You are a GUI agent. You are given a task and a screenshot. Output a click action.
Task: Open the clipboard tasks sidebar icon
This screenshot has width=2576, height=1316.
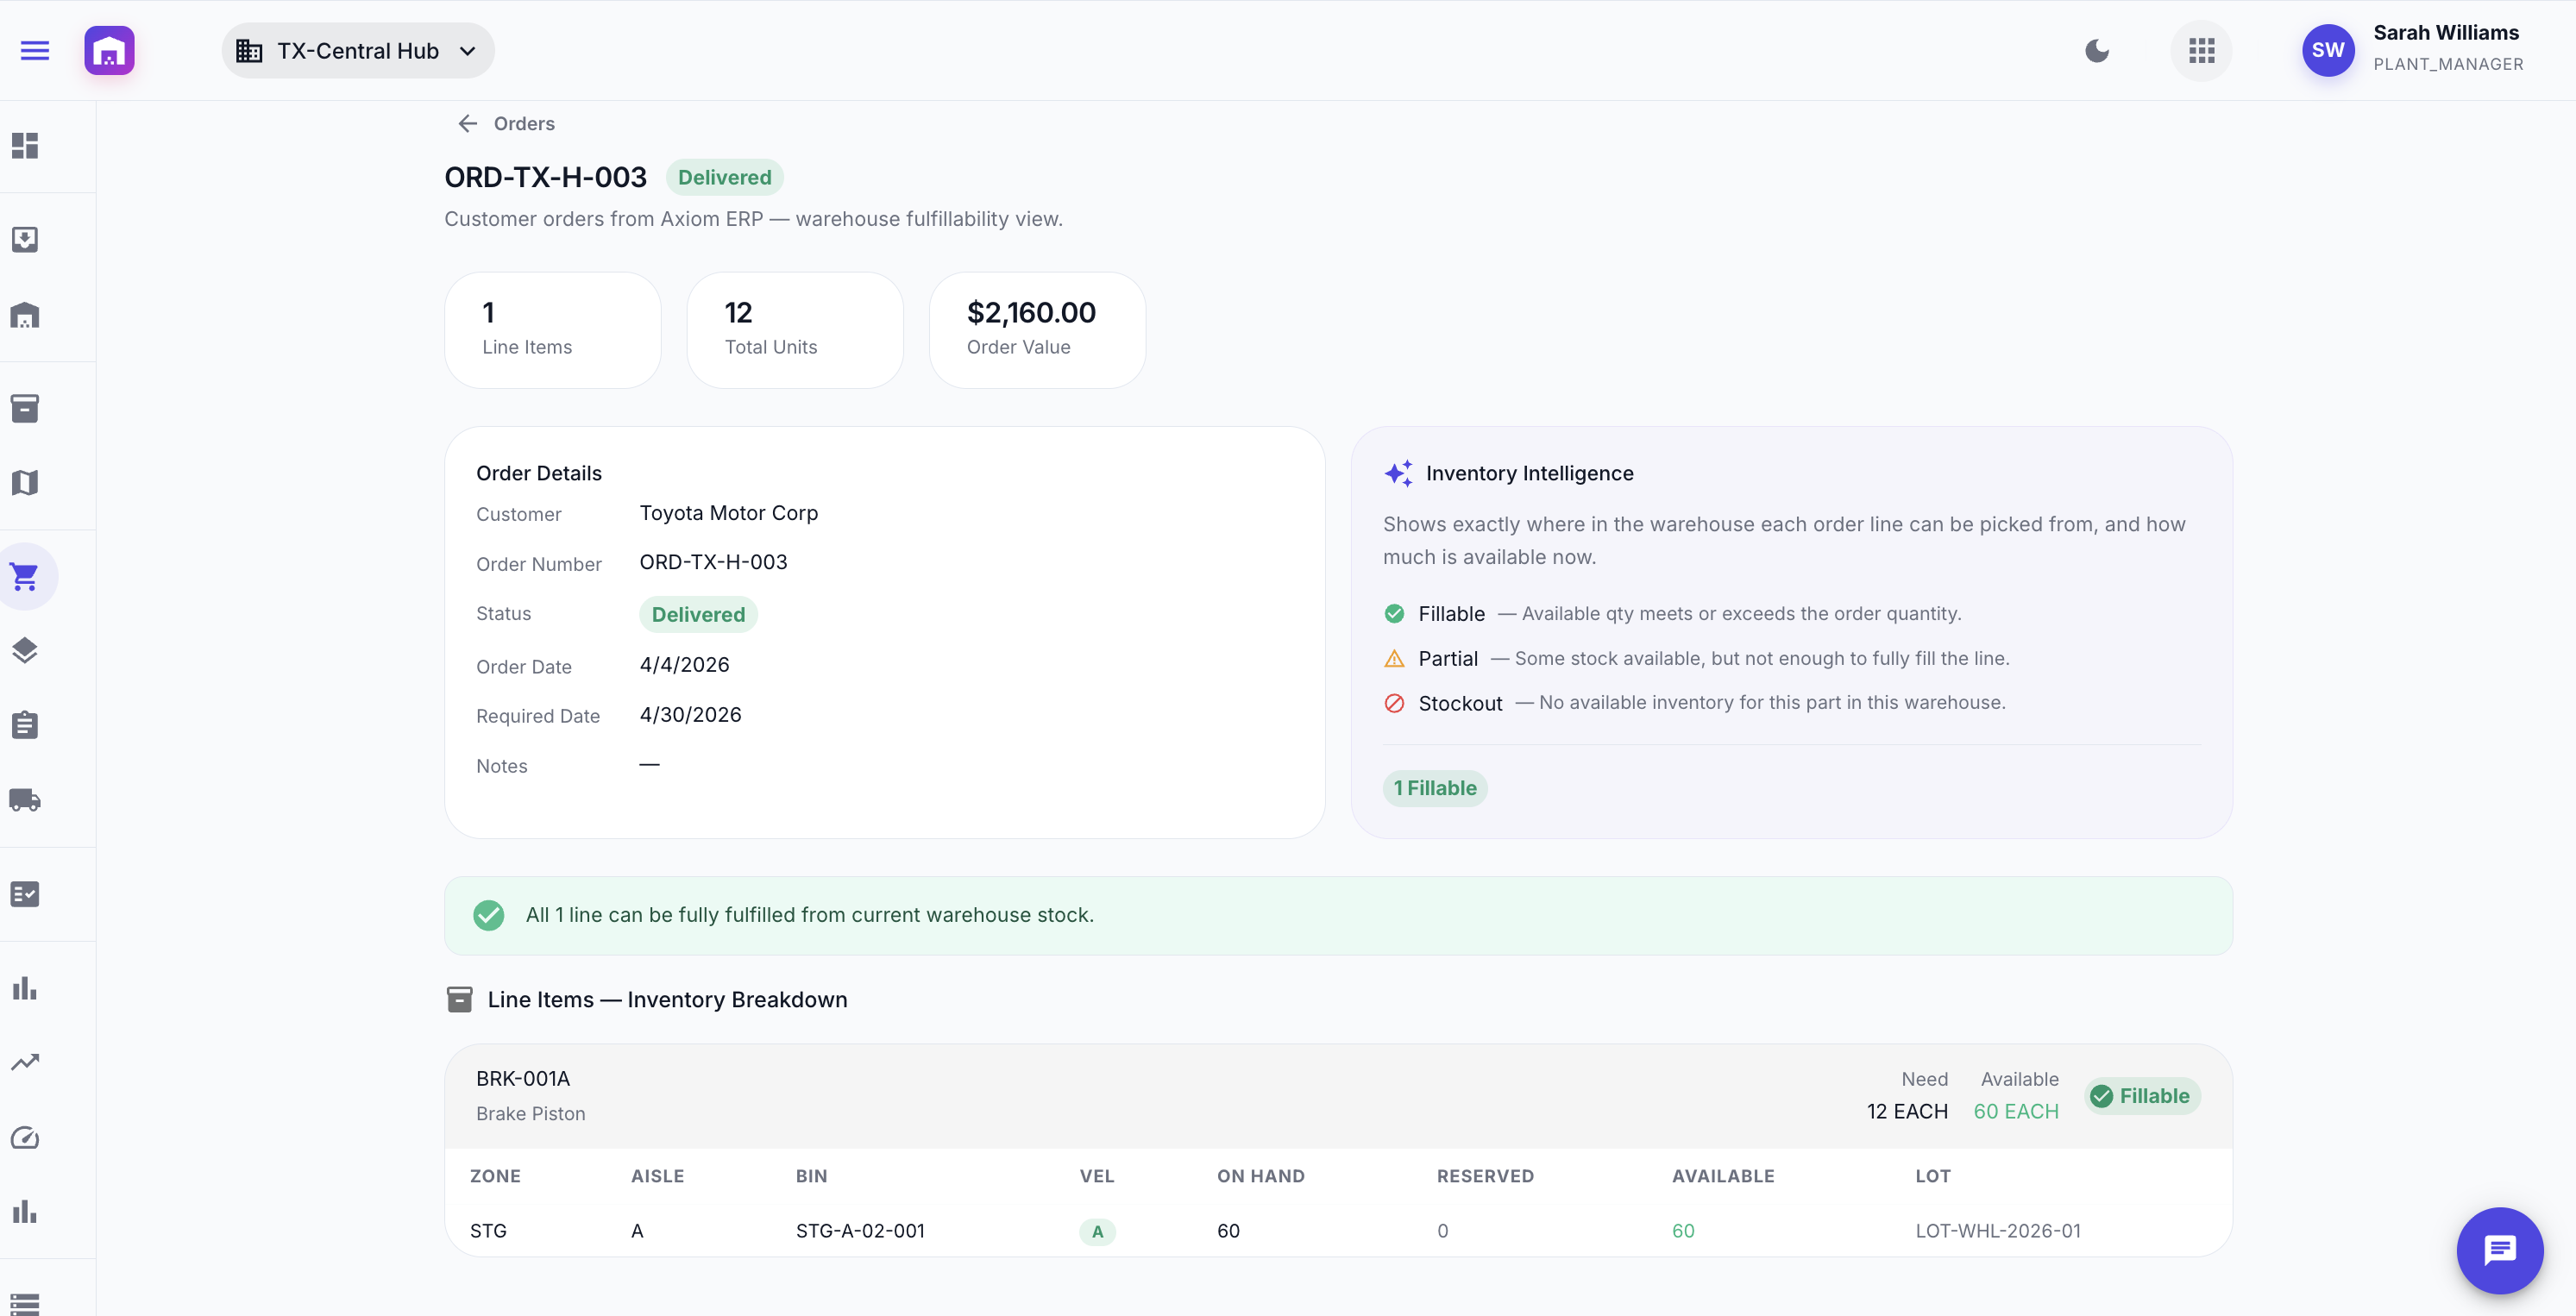[x=25, y=725]
